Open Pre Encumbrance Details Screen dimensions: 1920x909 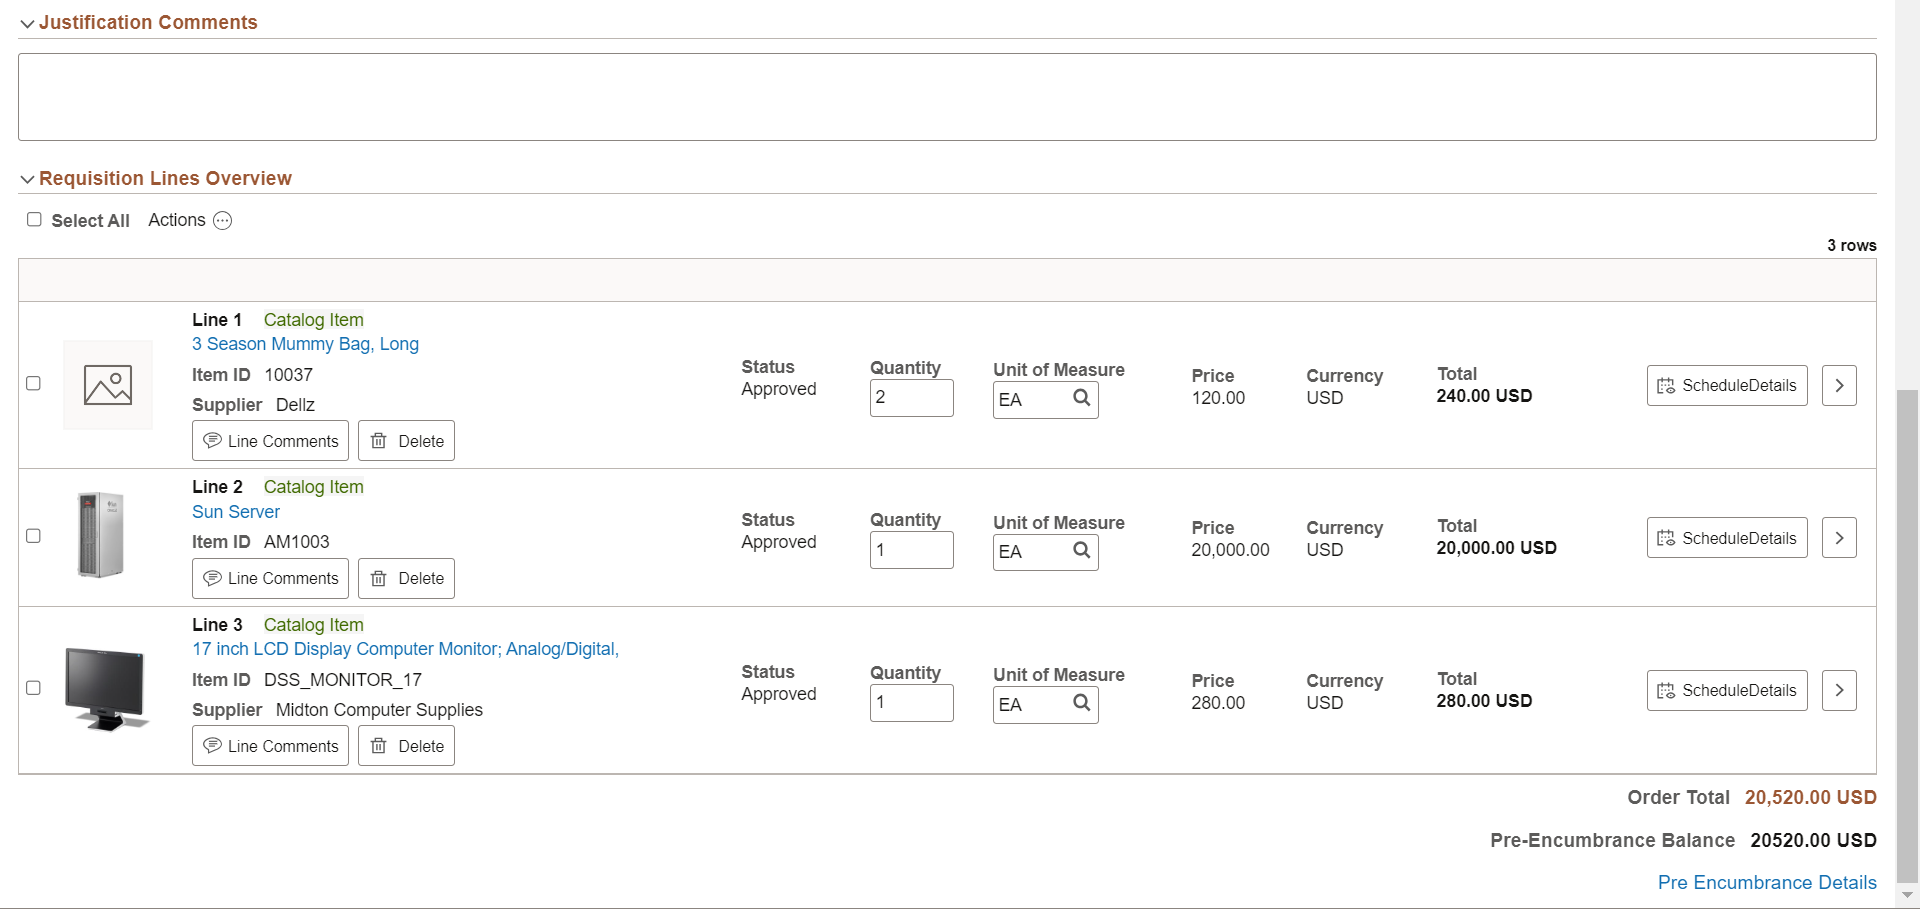pos(1766,882)
